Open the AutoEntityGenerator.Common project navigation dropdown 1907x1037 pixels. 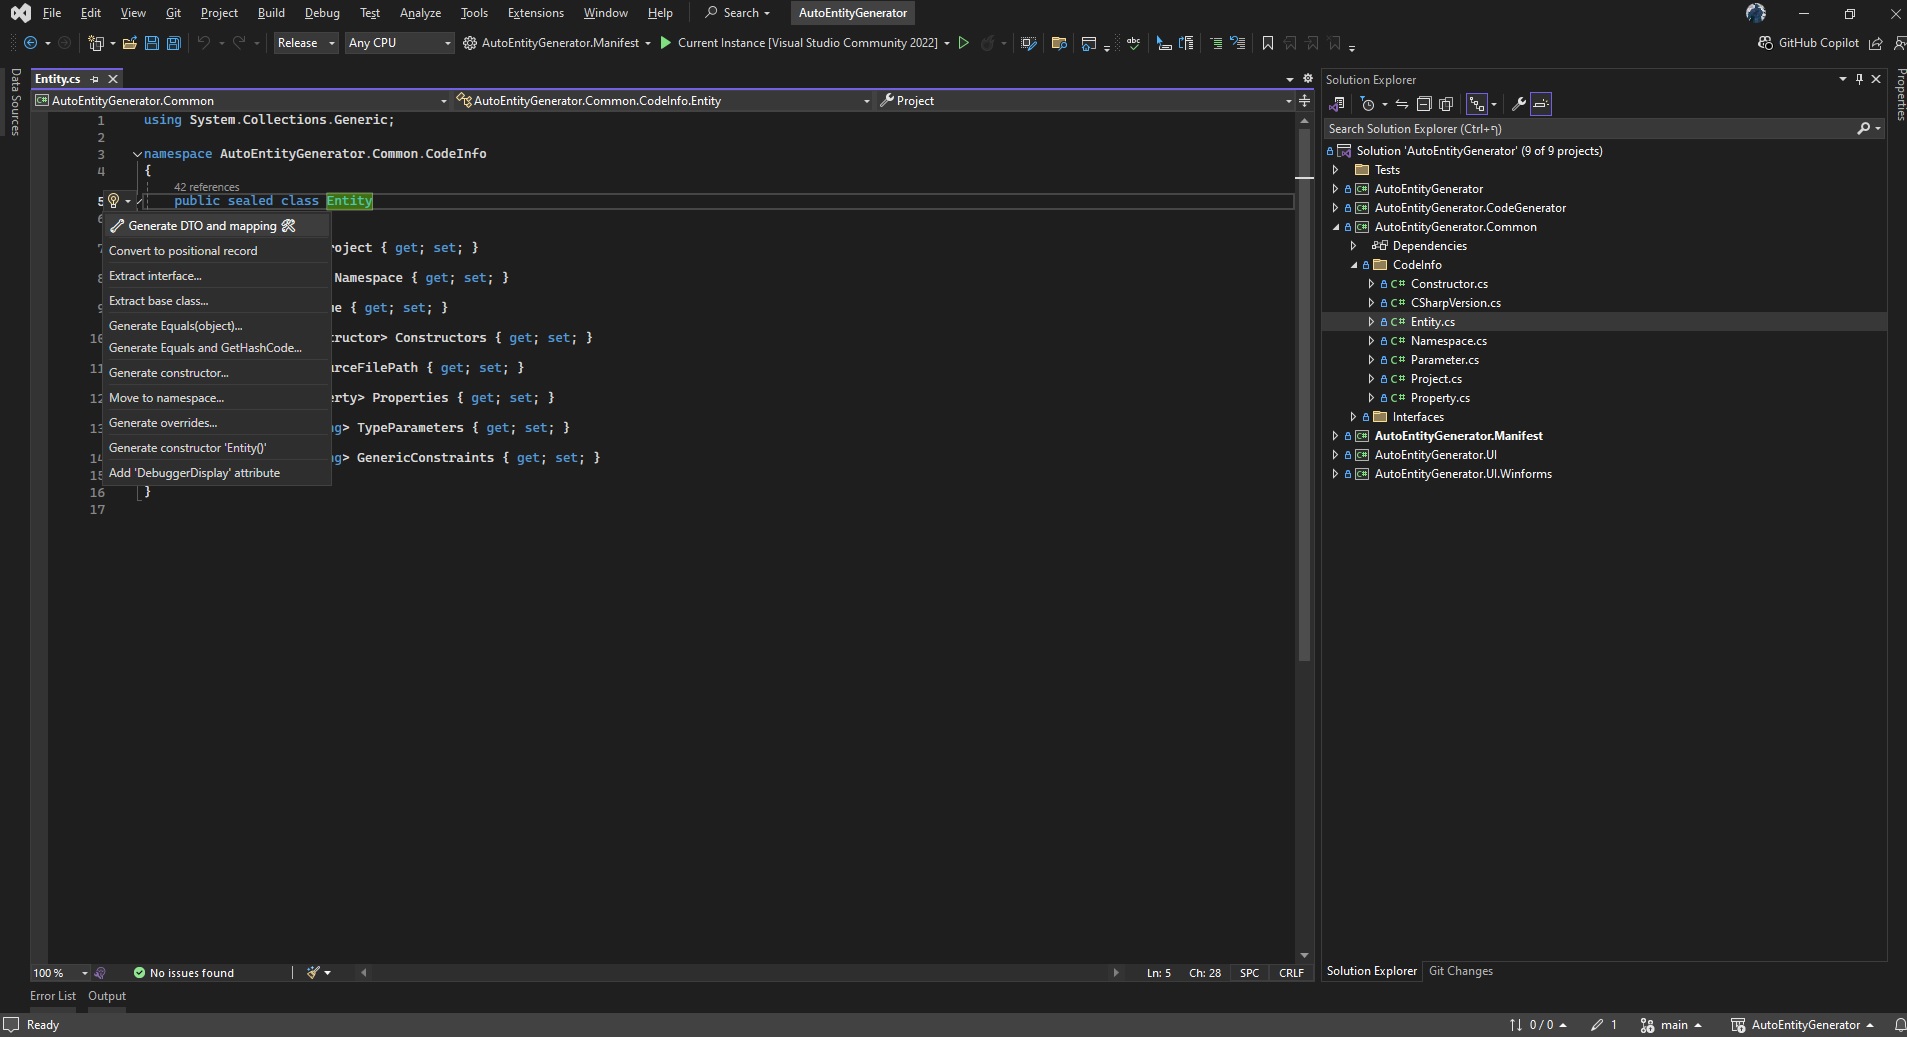241,101
